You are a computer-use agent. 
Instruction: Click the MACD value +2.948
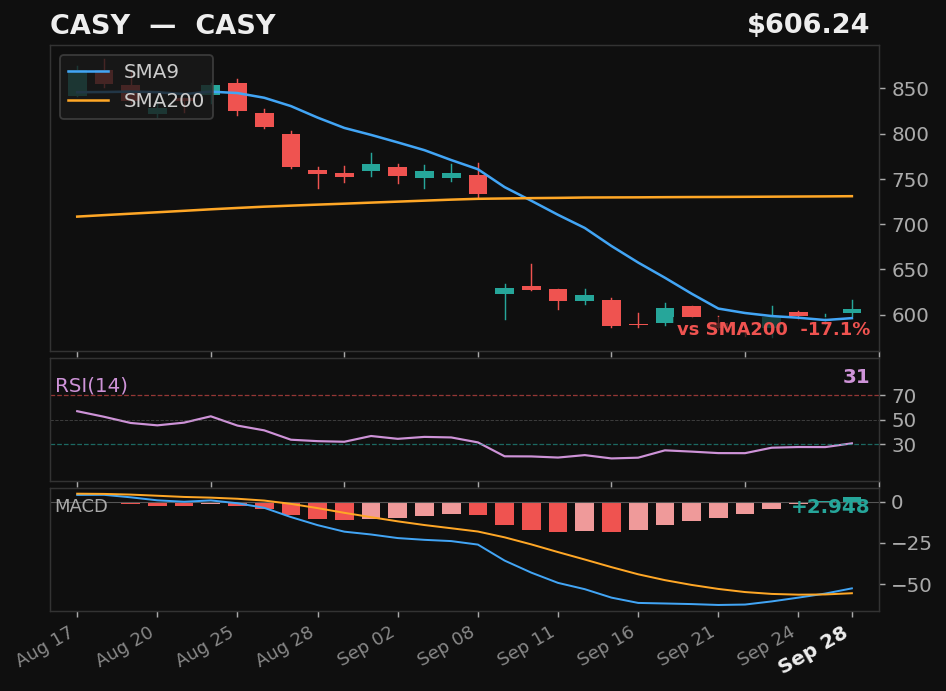click(830, 507)
